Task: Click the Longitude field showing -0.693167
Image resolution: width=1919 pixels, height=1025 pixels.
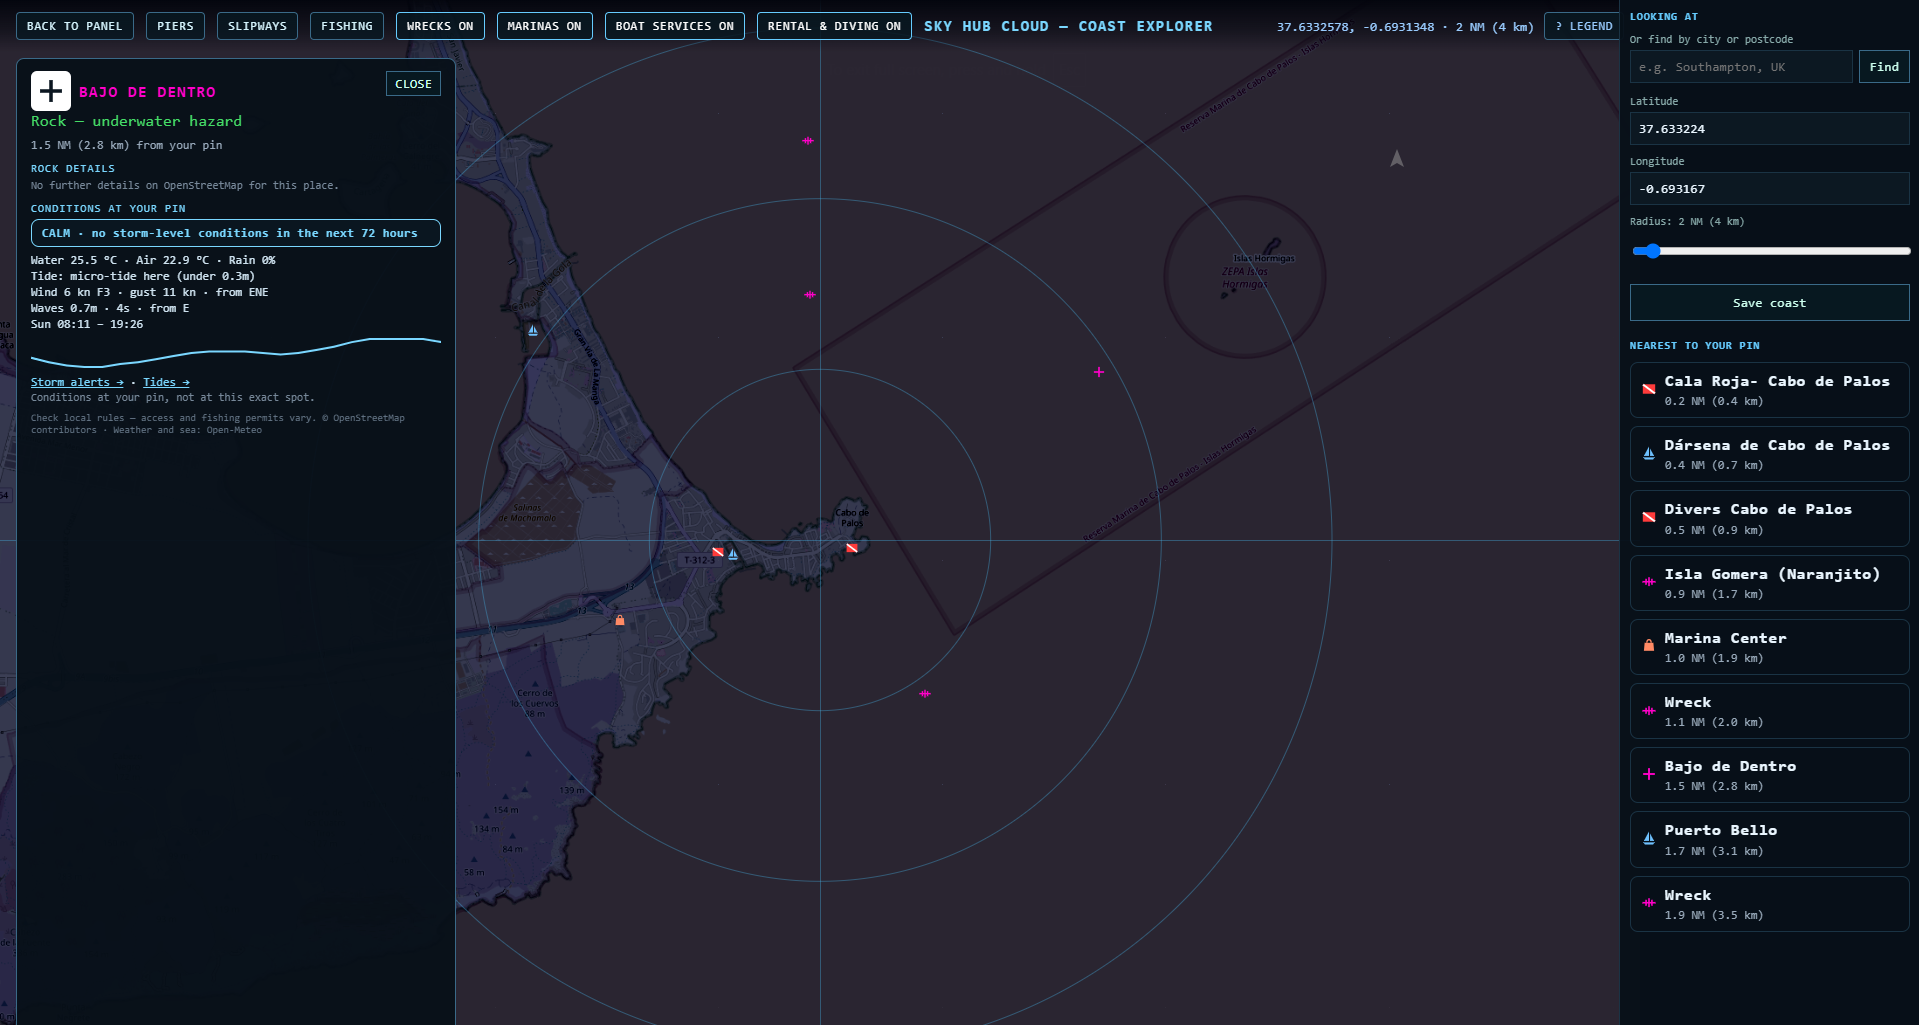Action: 1769,189
